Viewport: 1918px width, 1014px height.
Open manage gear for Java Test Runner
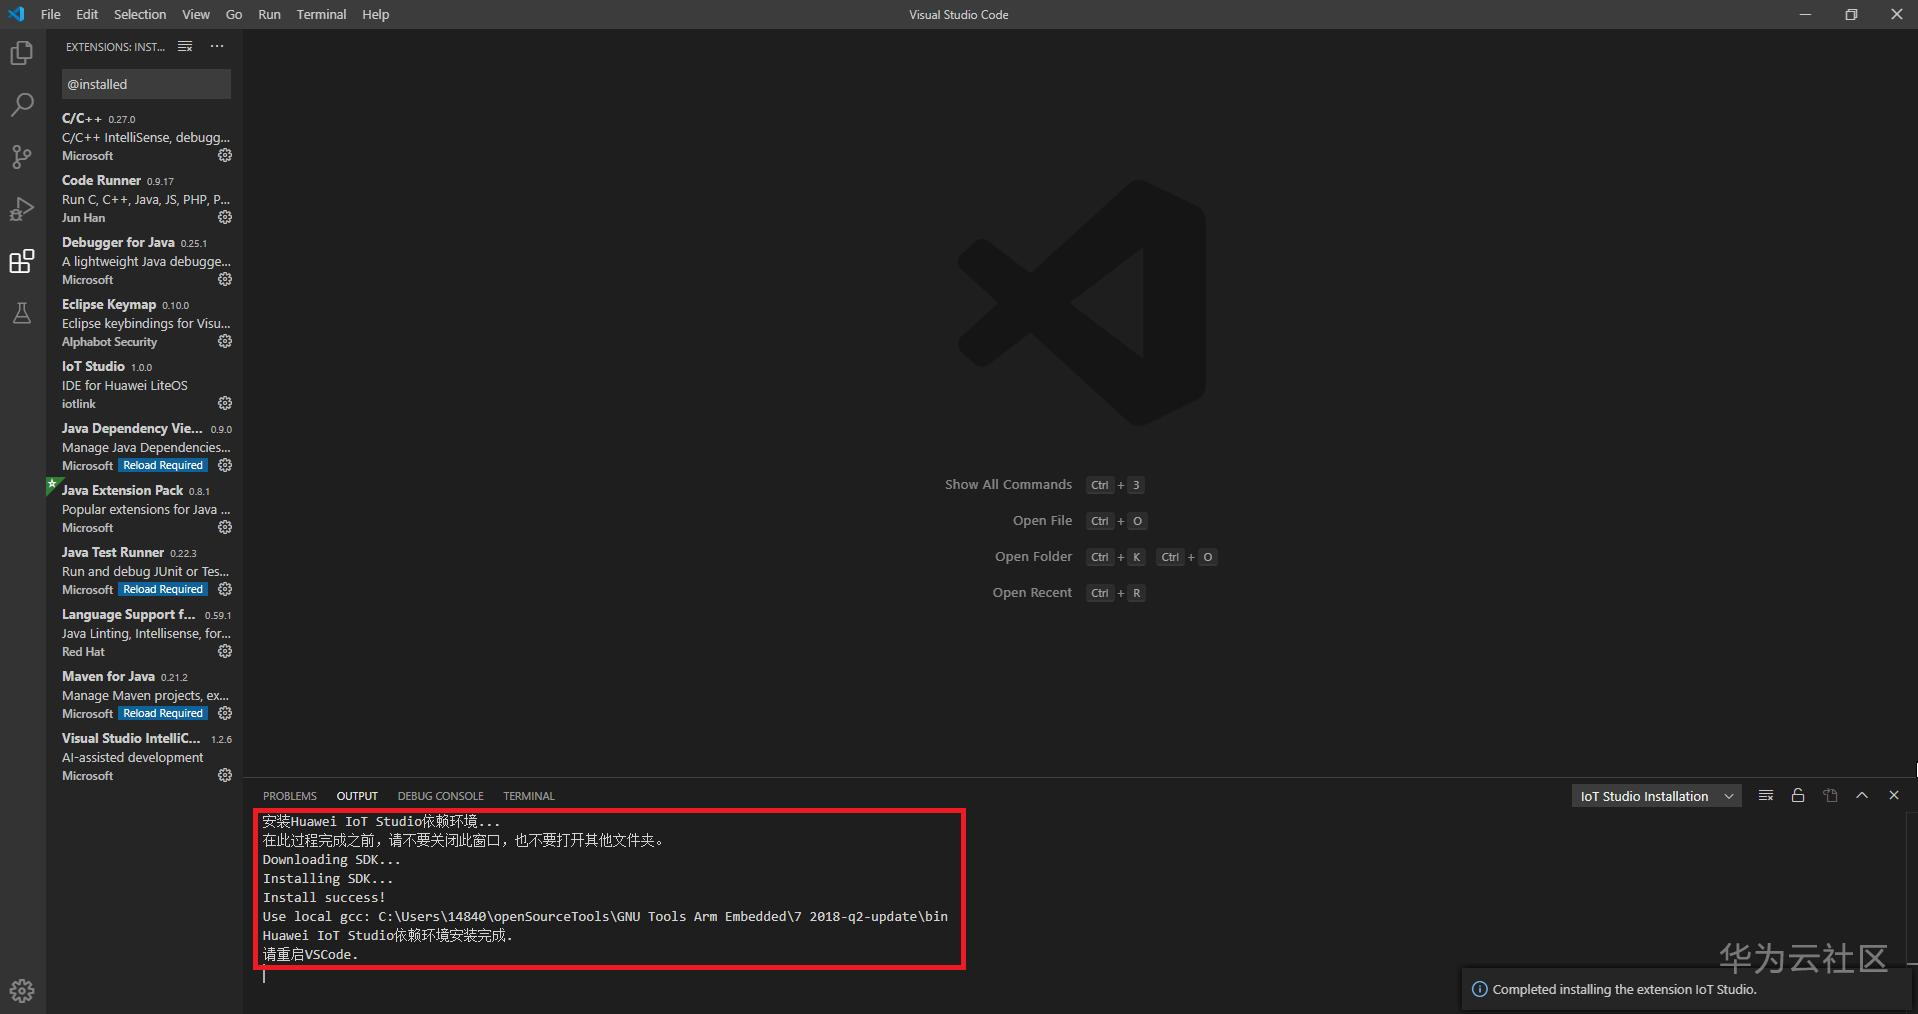click(x=225, y=589)
